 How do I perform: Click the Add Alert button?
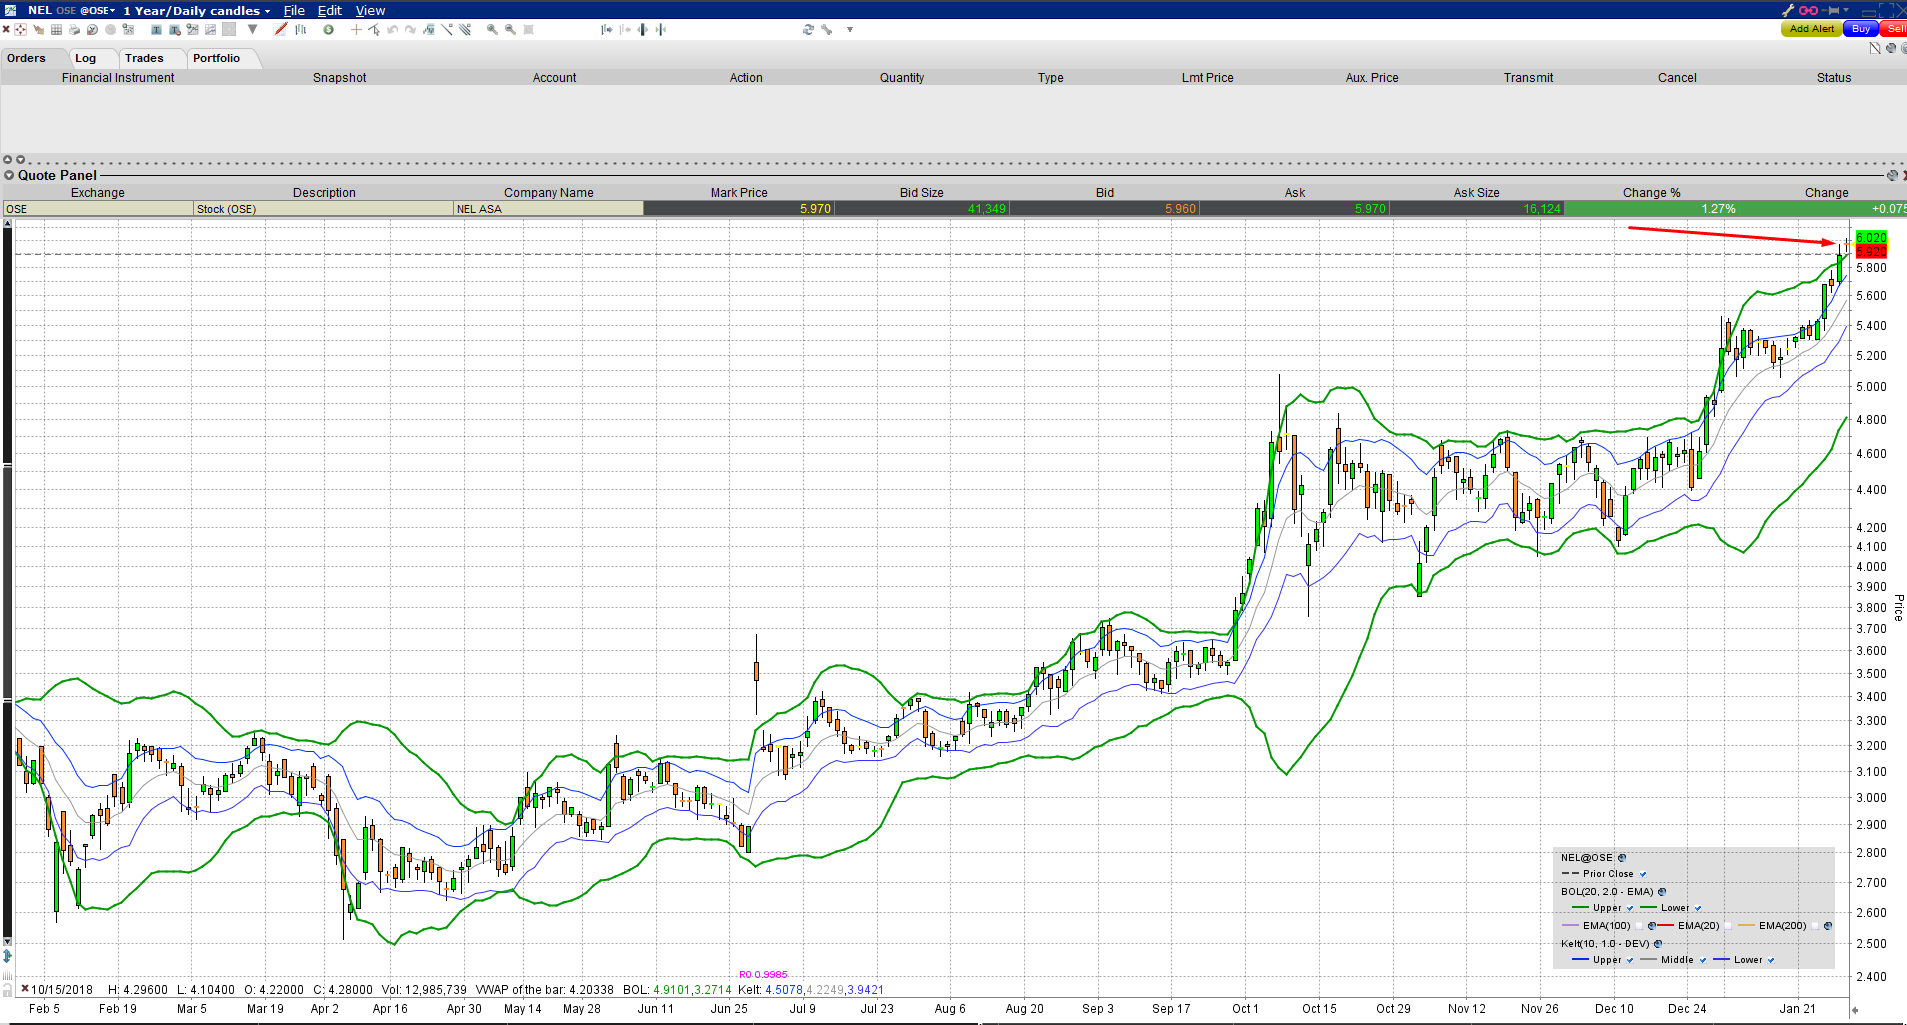click(1811, 29)
